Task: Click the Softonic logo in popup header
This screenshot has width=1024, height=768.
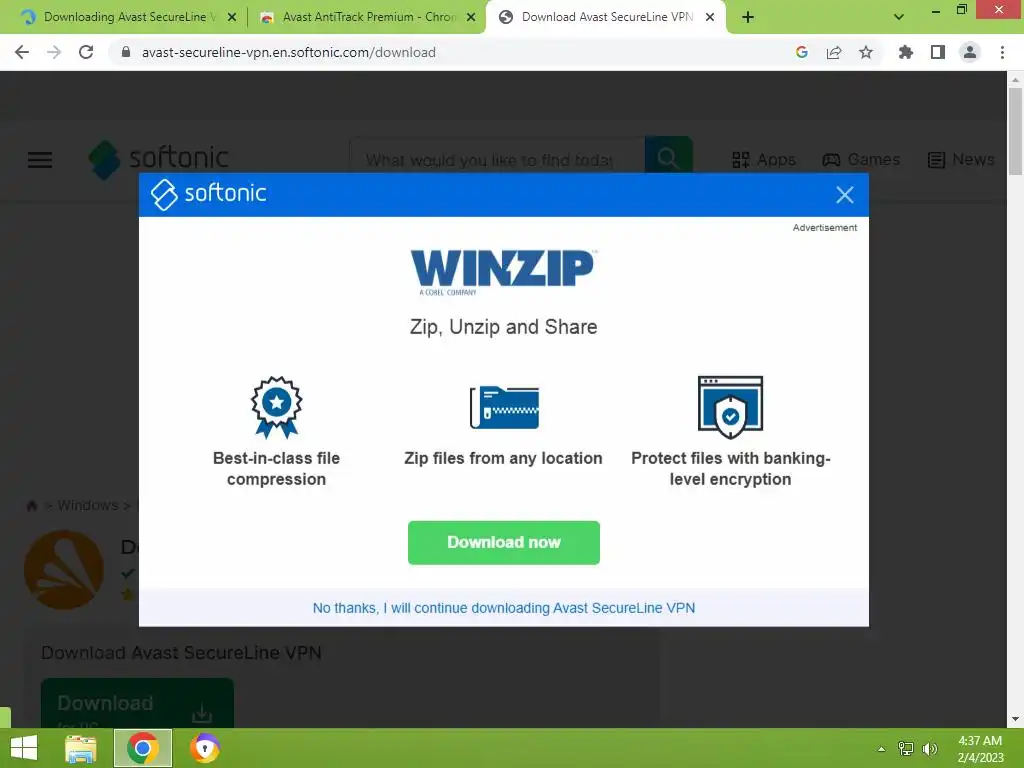Action: (208, 194)
